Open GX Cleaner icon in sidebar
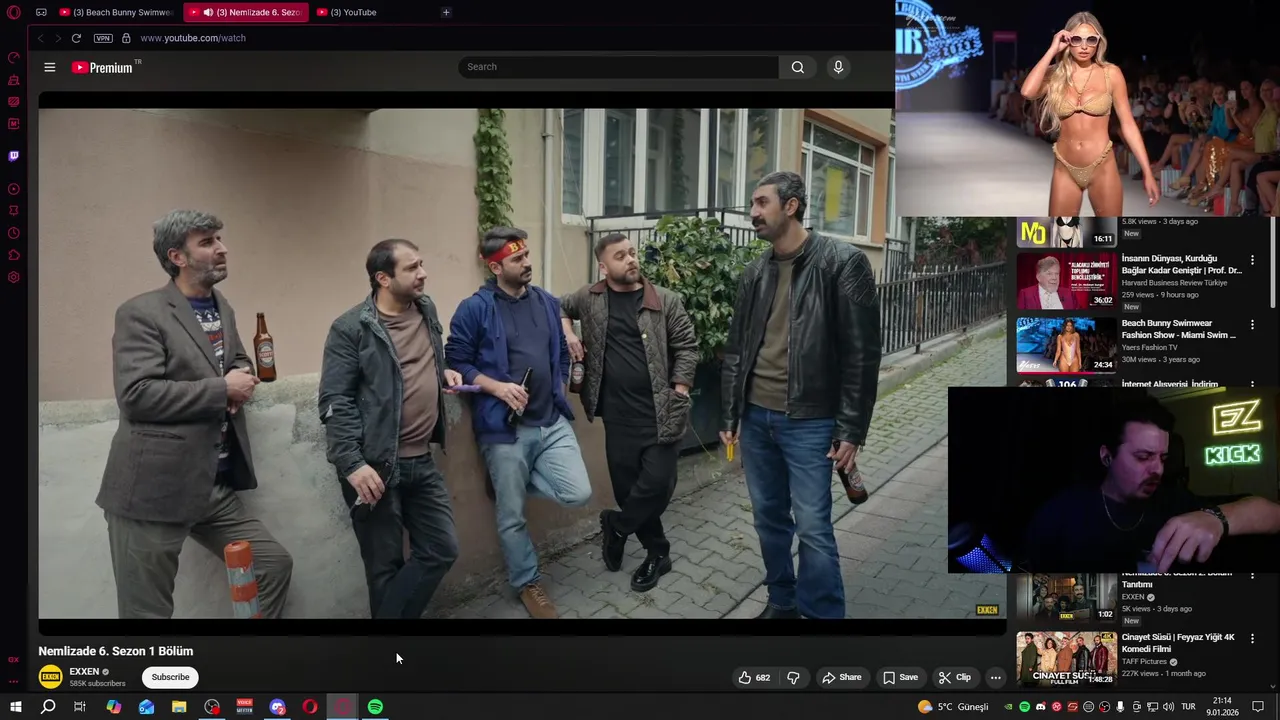1280x720 pixels. [x=13, y=79]
